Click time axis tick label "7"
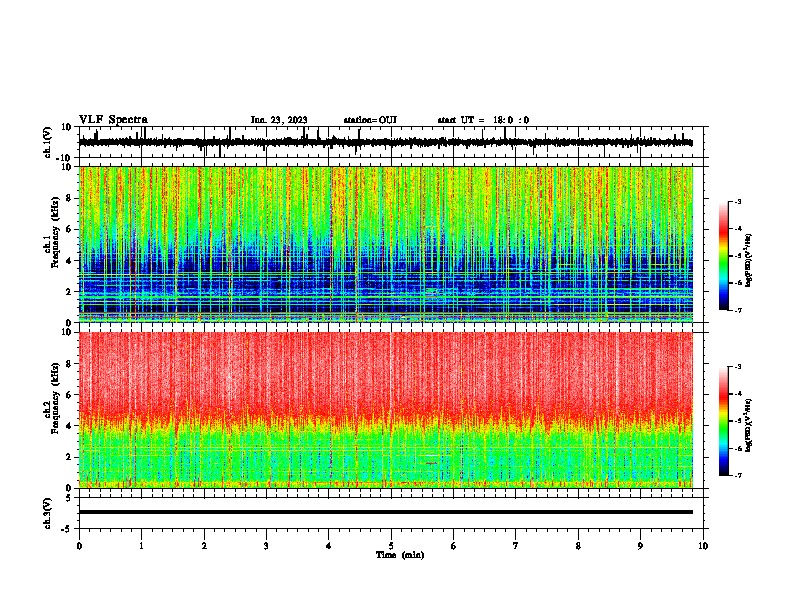This screenshot has height=612, width=792. tap(516, 546)
